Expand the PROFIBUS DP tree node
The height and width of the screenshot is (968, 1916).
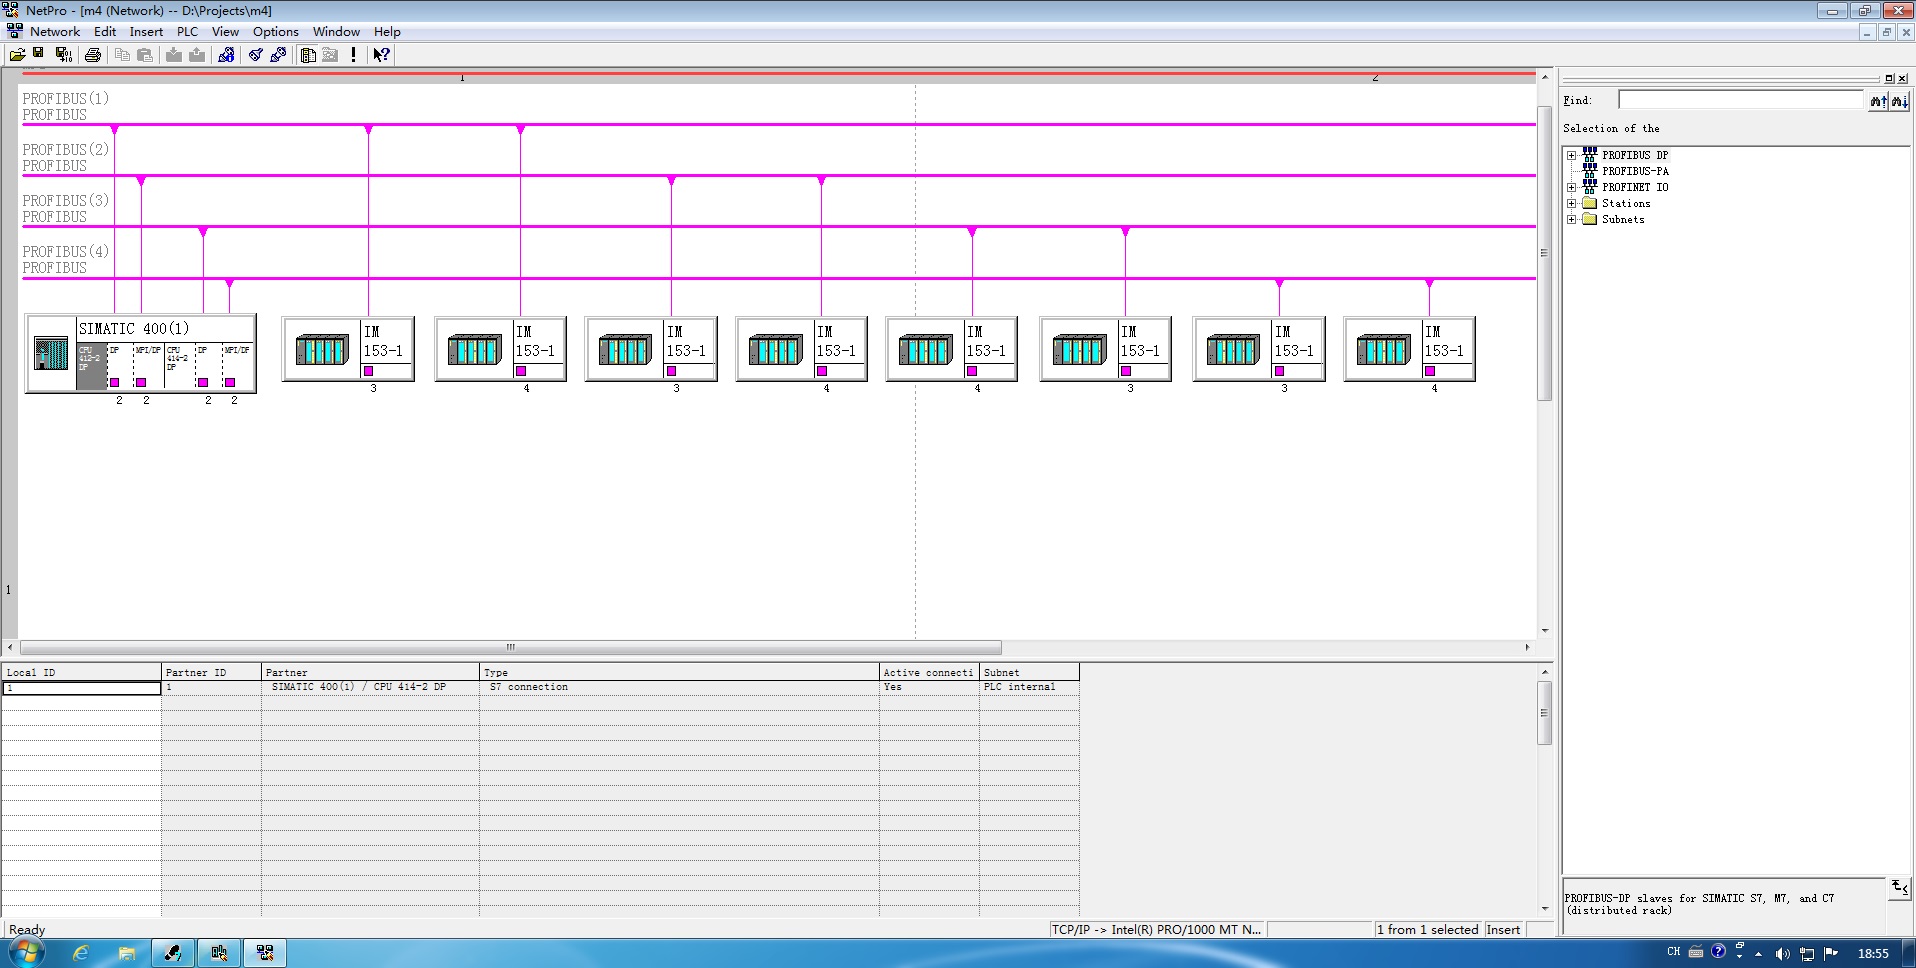tap(1571, 156)
